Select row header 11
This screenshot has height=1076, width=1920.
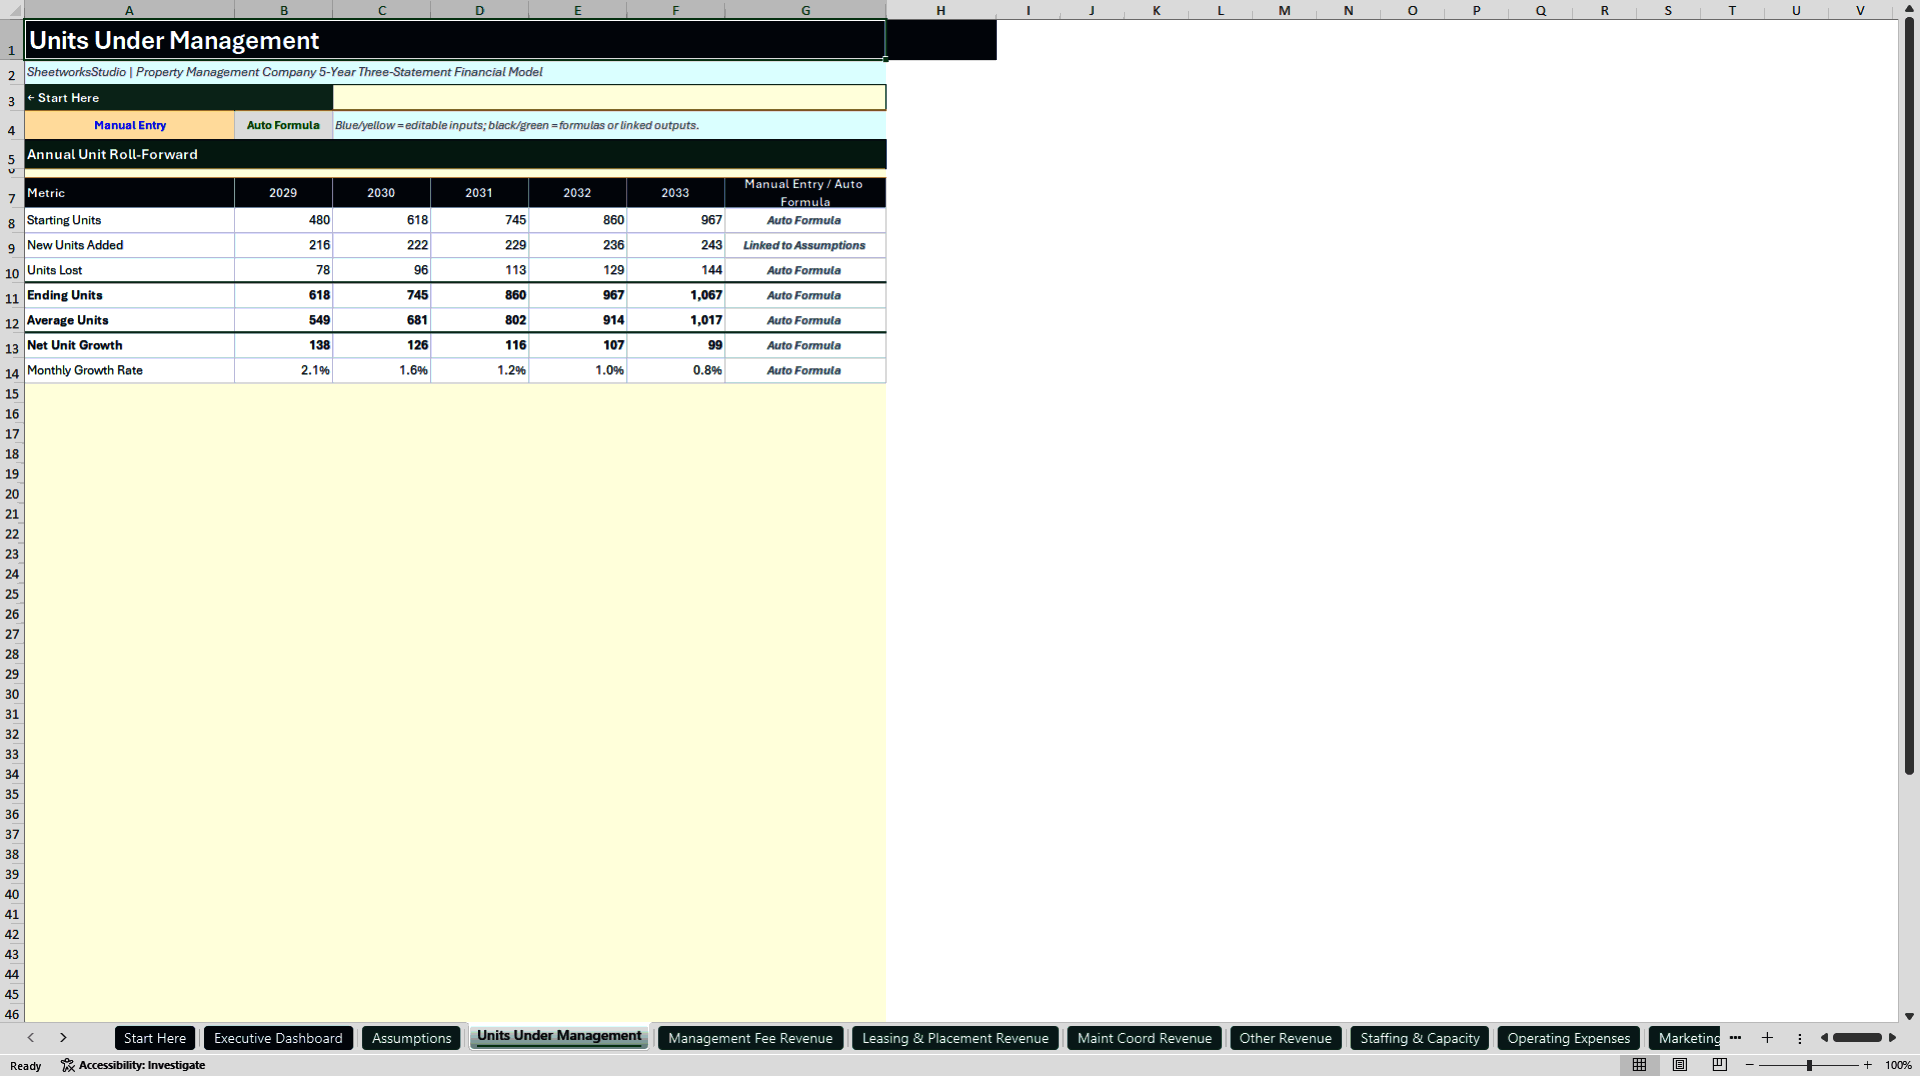(x=12, y=298)
